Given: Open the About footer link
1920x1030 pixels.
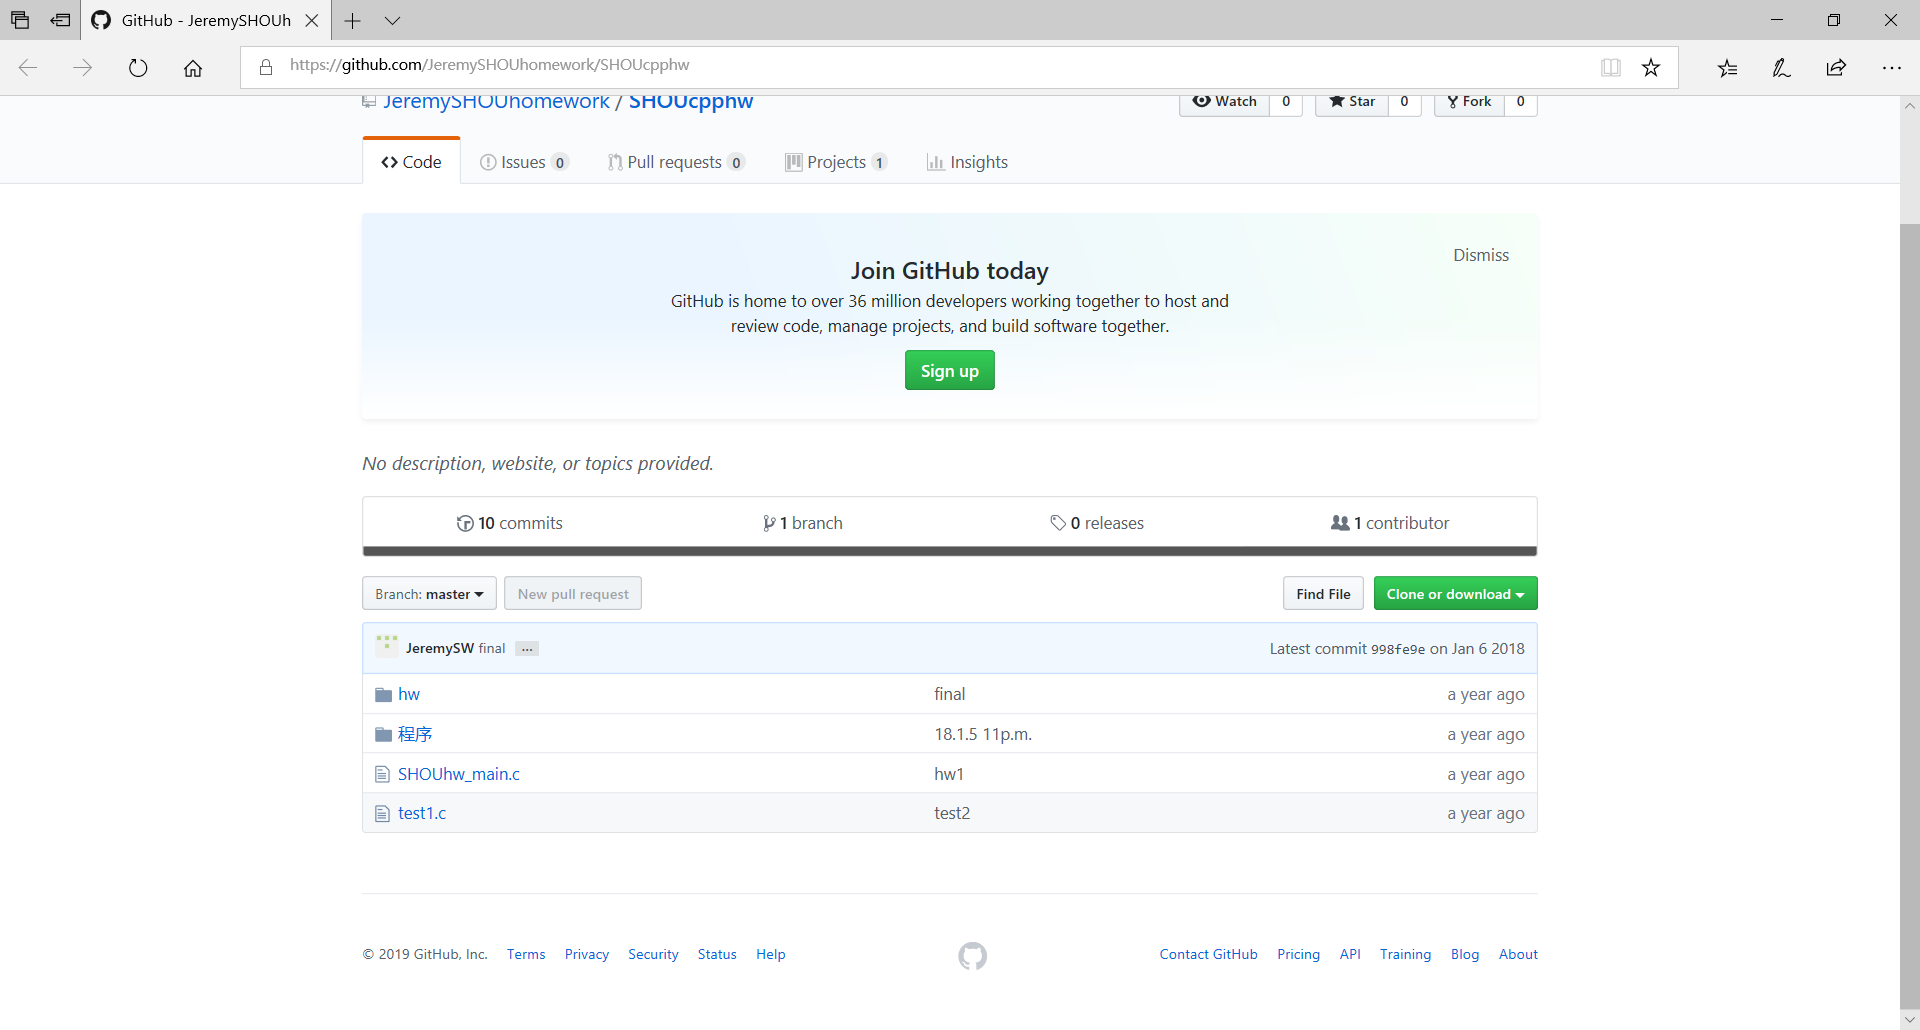Looking at the screenshot, I should click(1518, 954).
